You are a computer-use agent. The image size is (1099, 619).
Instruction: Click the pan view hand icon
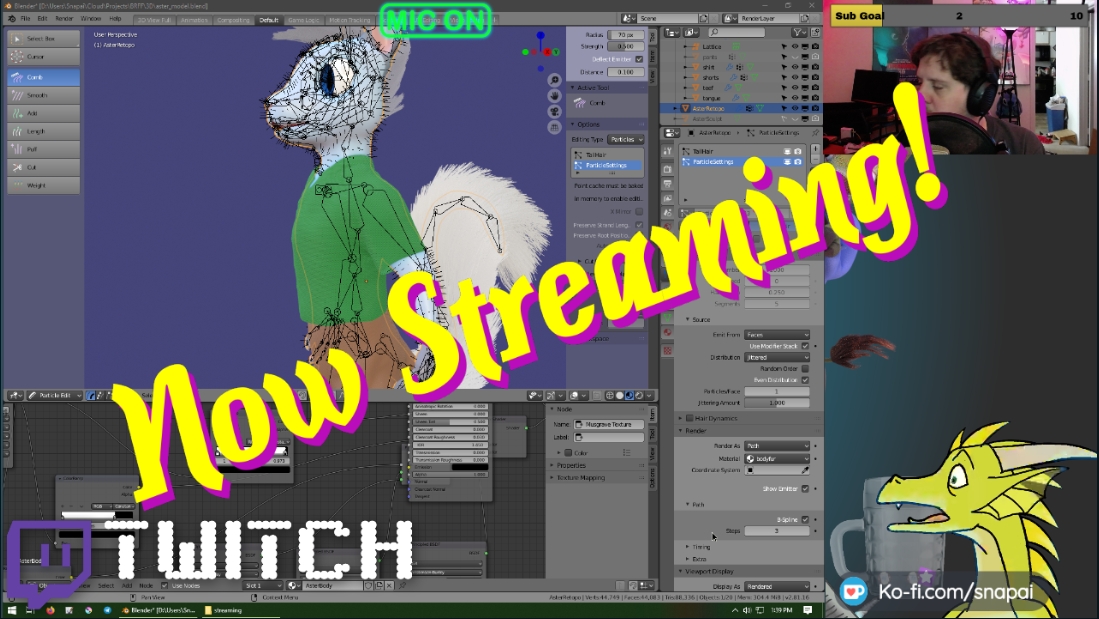coord(554,96)
